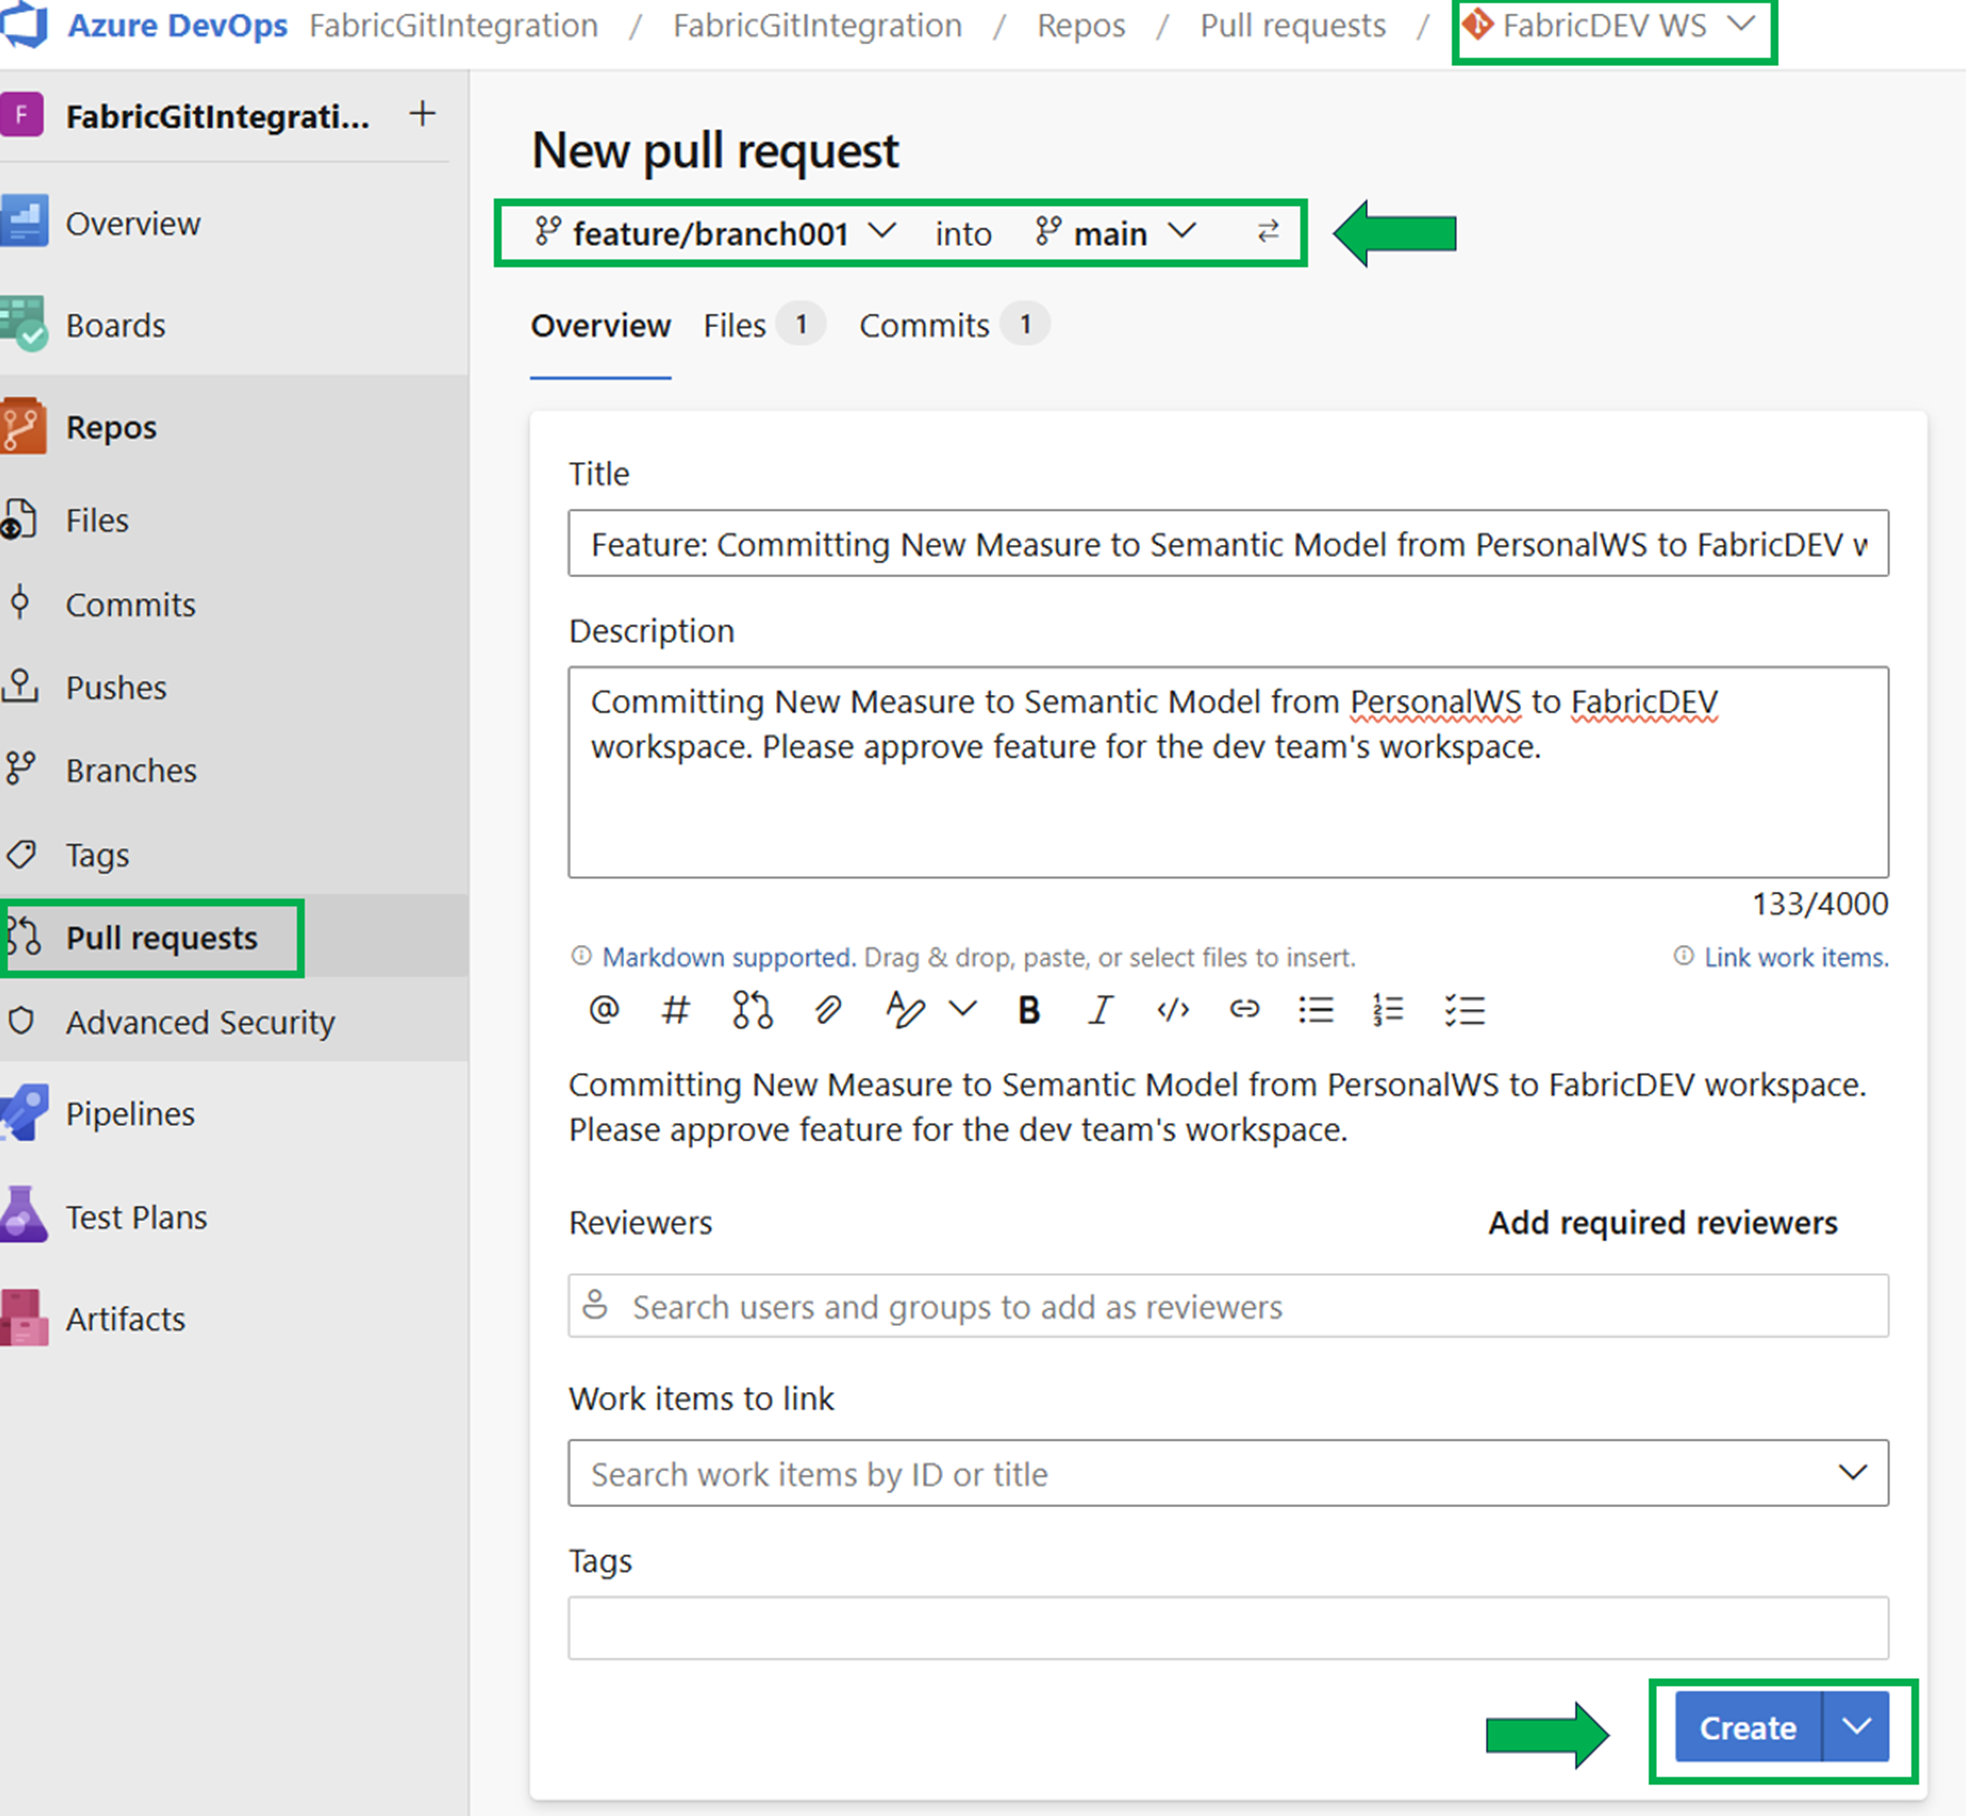Insert a numbered list
1966x1816 pixels.
click(x=1388, y=1010)
